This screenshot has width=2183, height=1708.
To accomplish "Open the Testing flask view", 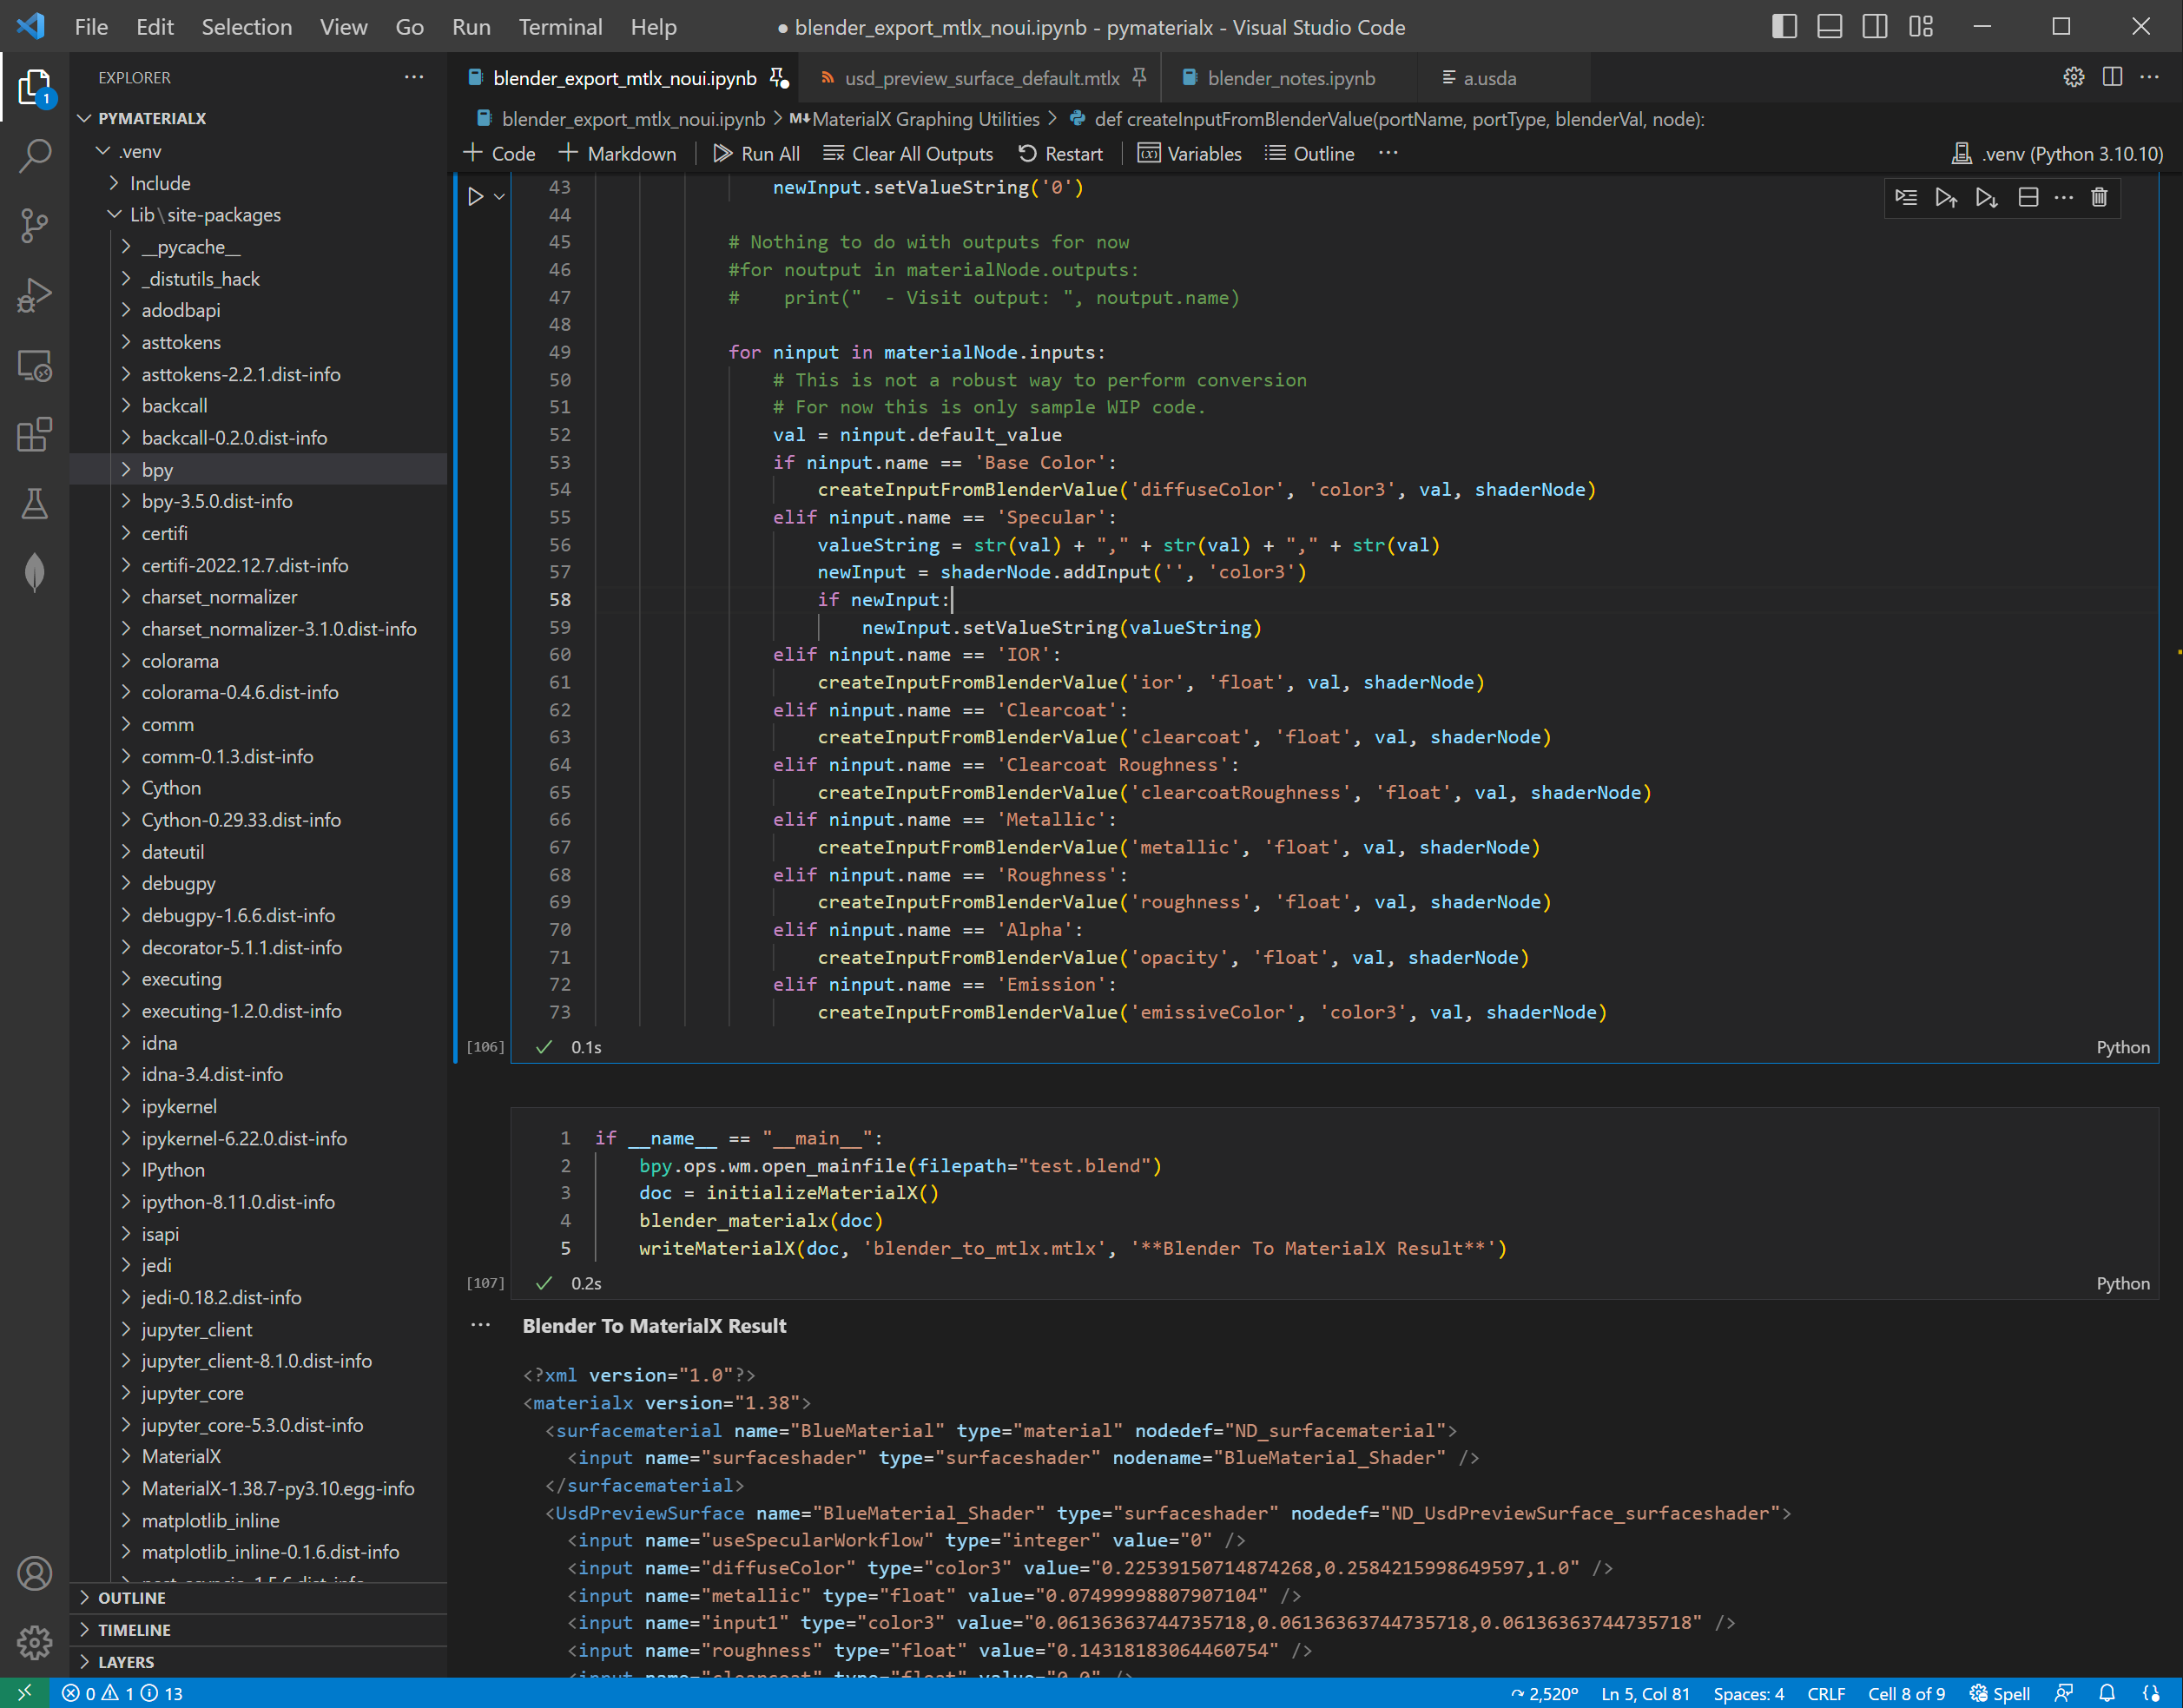I will [35, 503].
